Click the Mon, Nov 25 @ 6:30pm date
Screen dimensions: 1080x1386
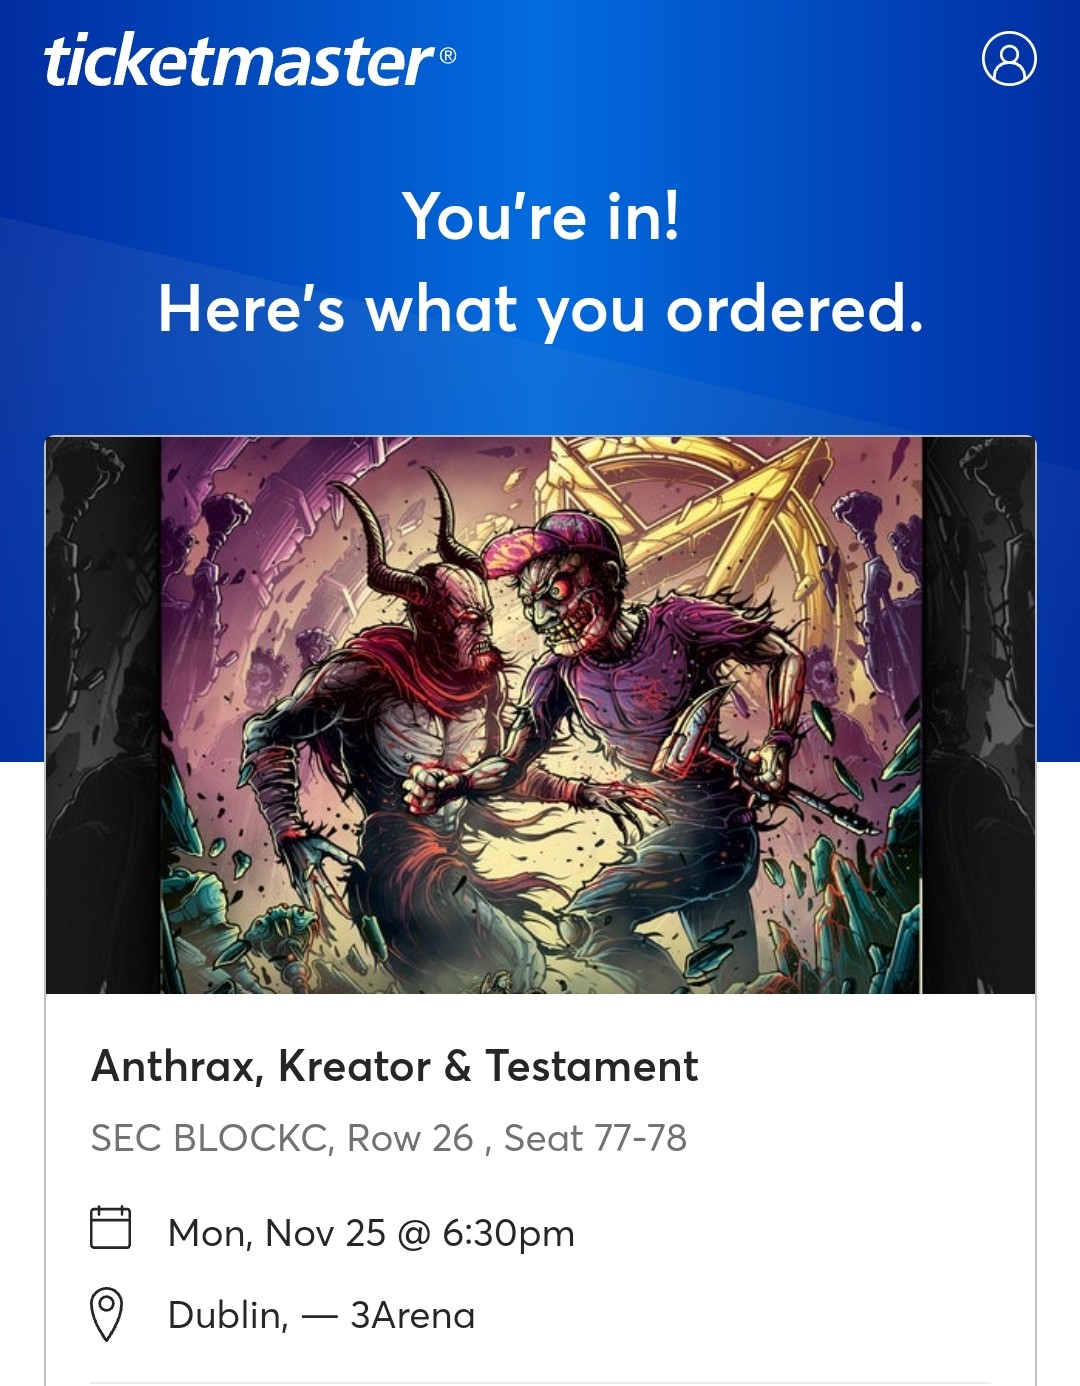[x=371, y=1233]
